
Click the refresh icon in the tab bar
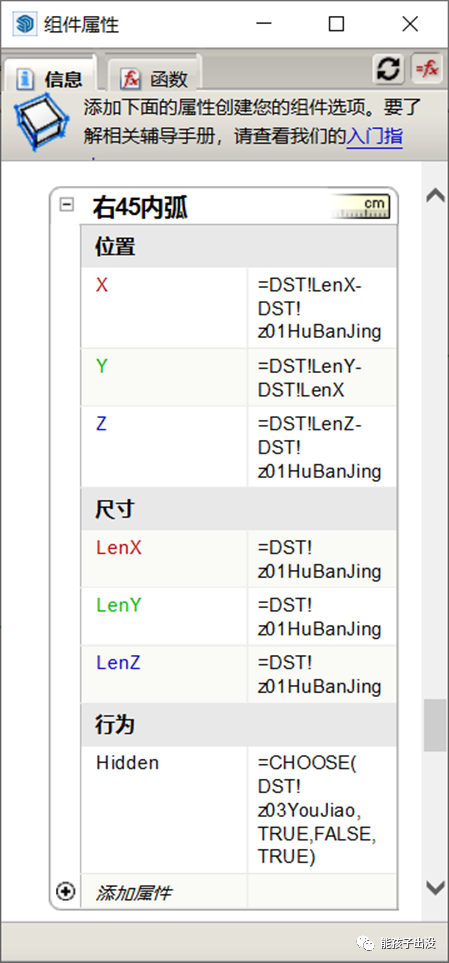tap(388, 69)
